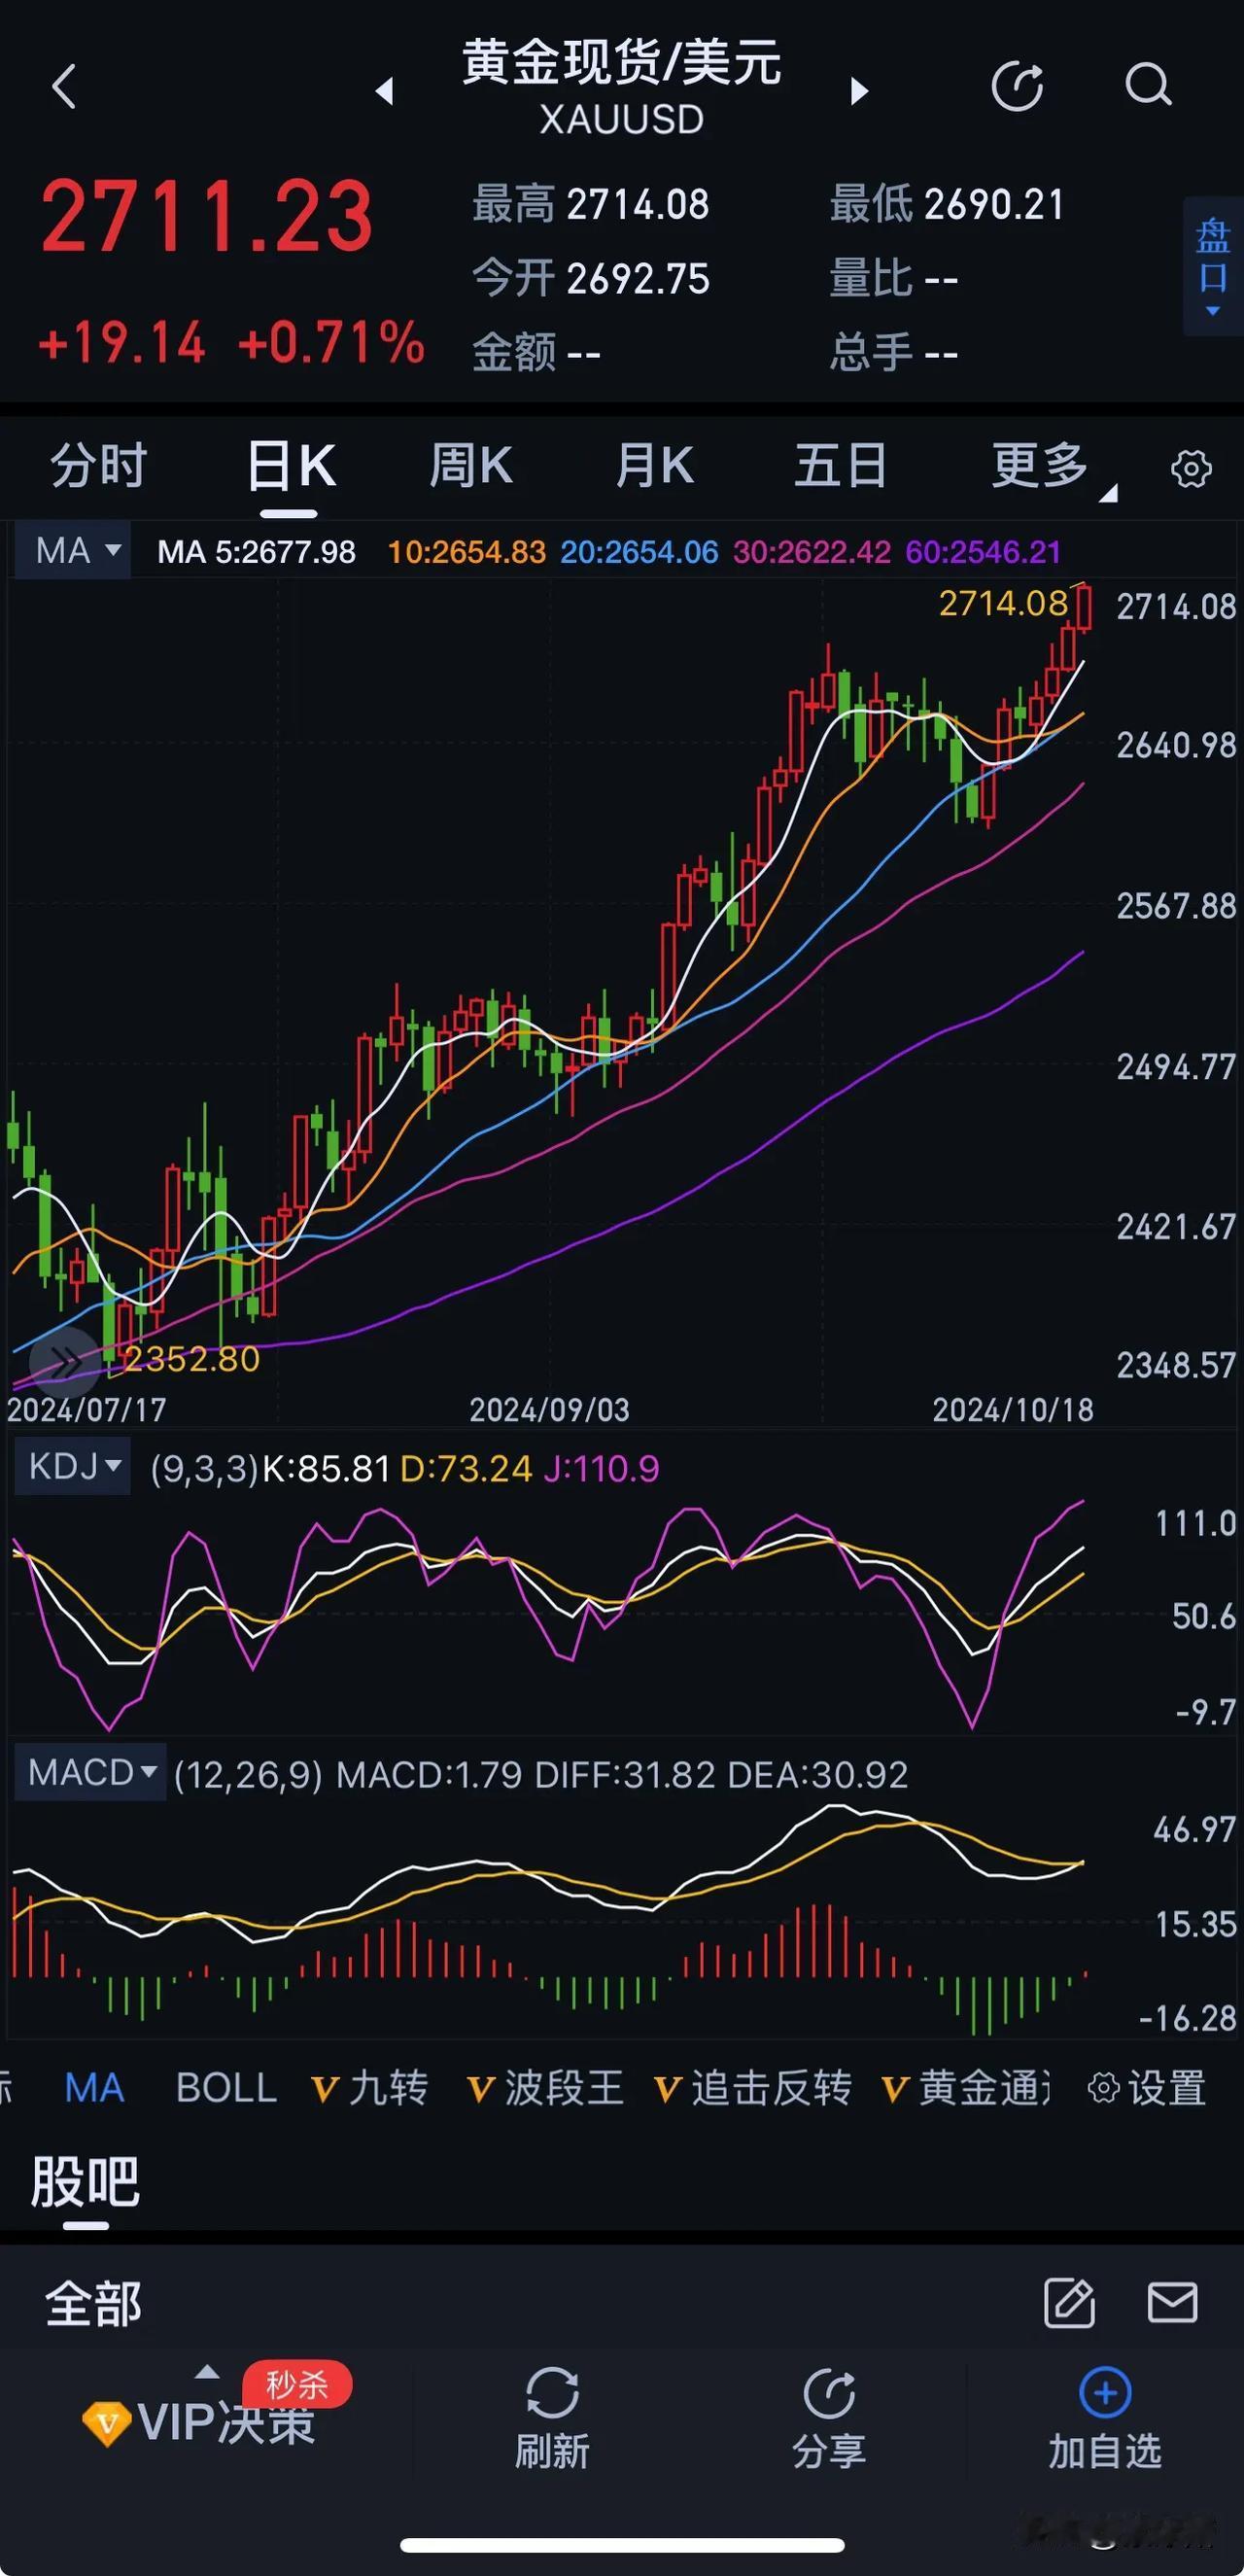
Task: Tap the 秒杀 badge
Action: pos(297,2385)
